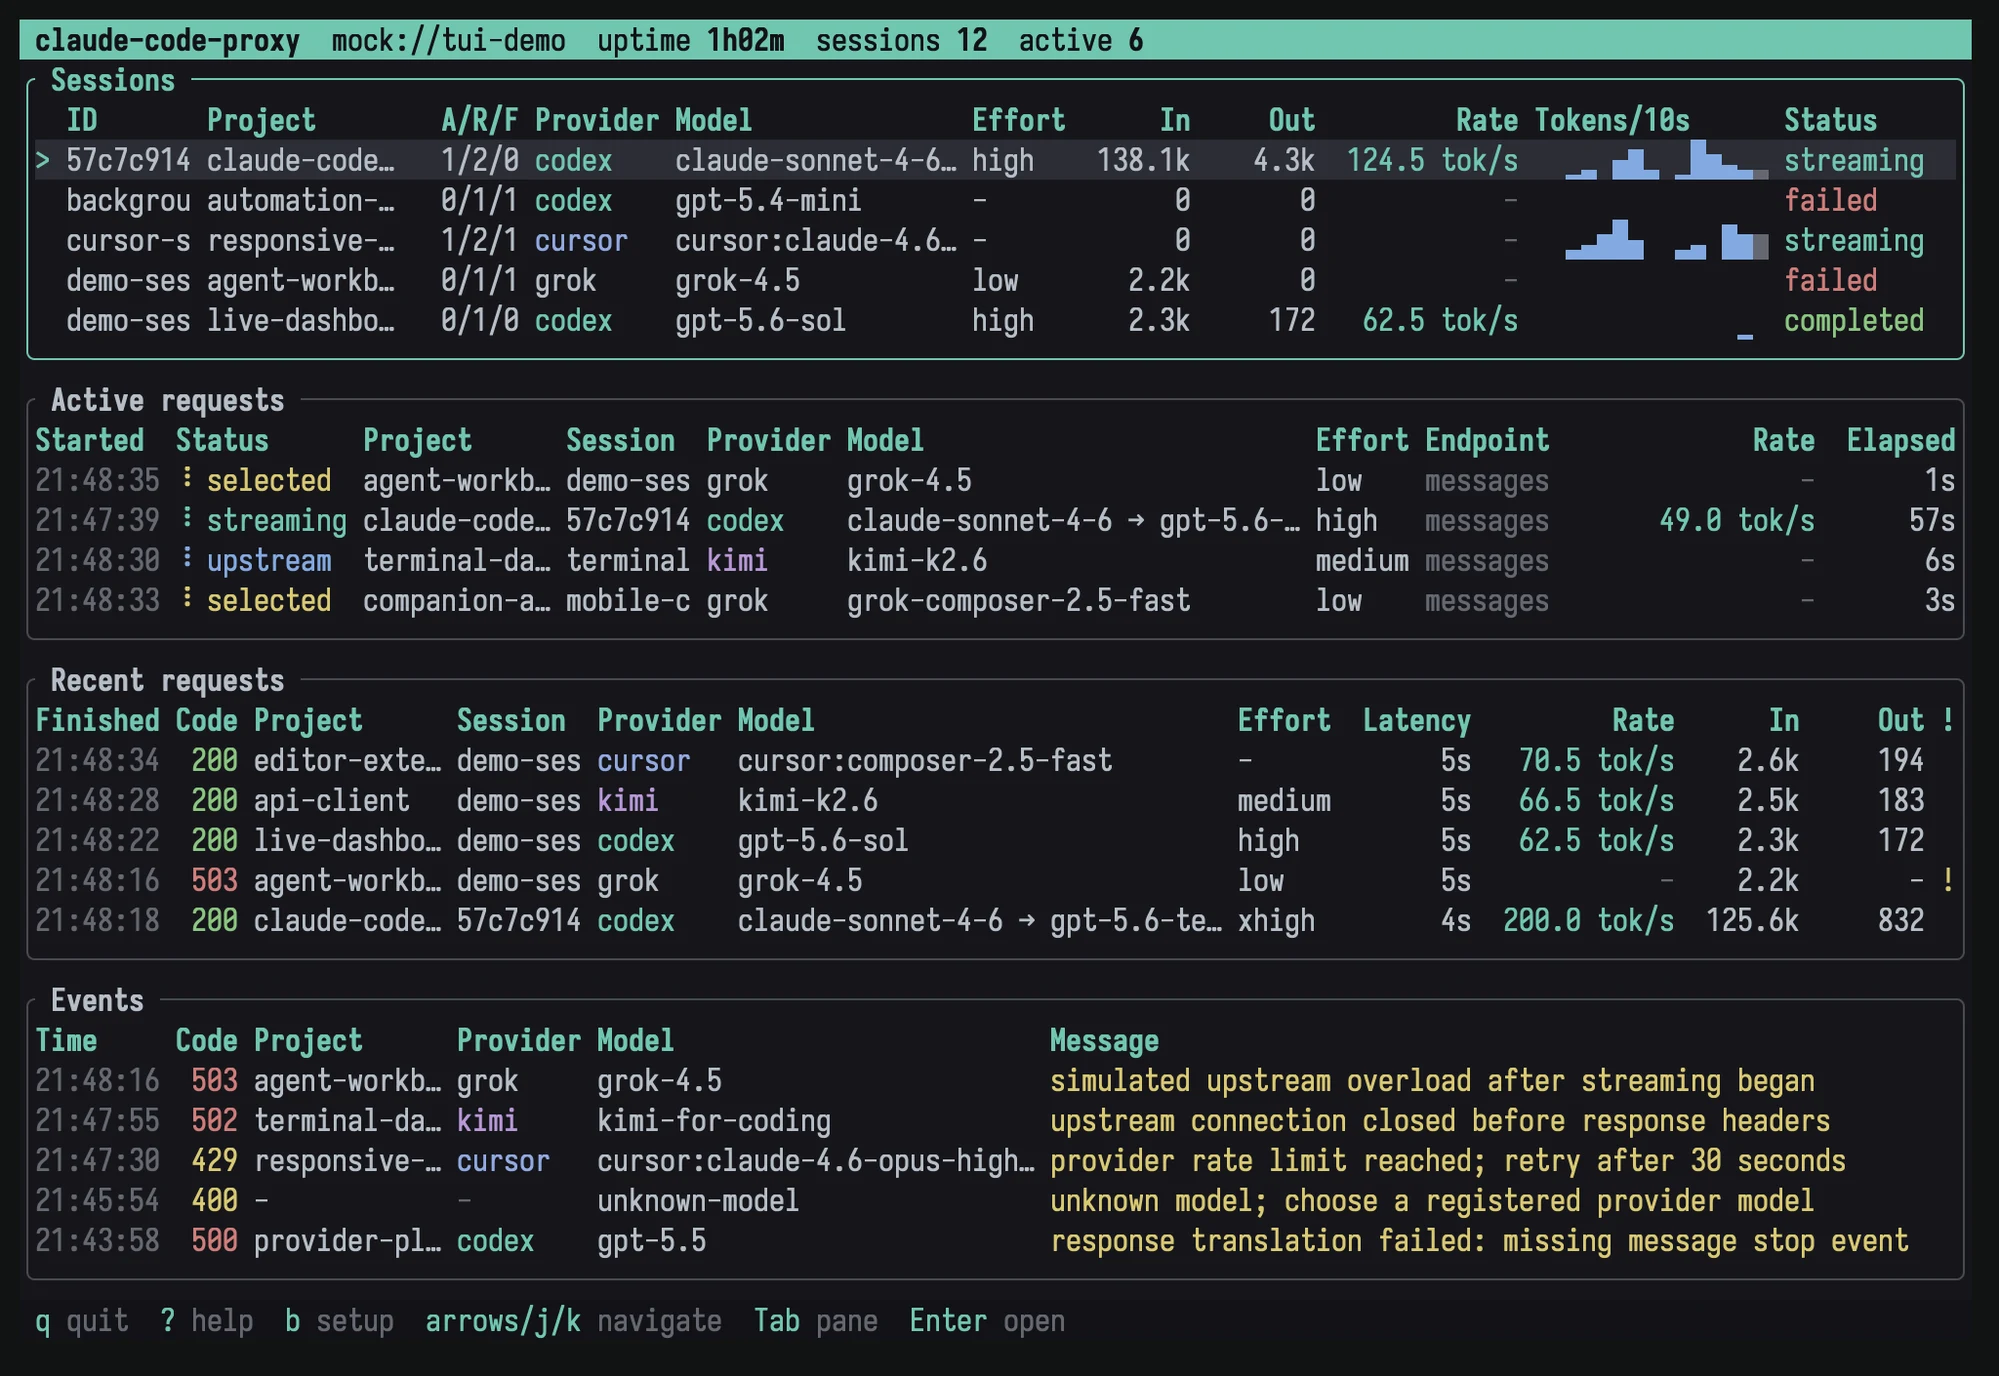Focus the Active requests pane title
This screenshot has height=1376, width=1999.
click(167, 401)
